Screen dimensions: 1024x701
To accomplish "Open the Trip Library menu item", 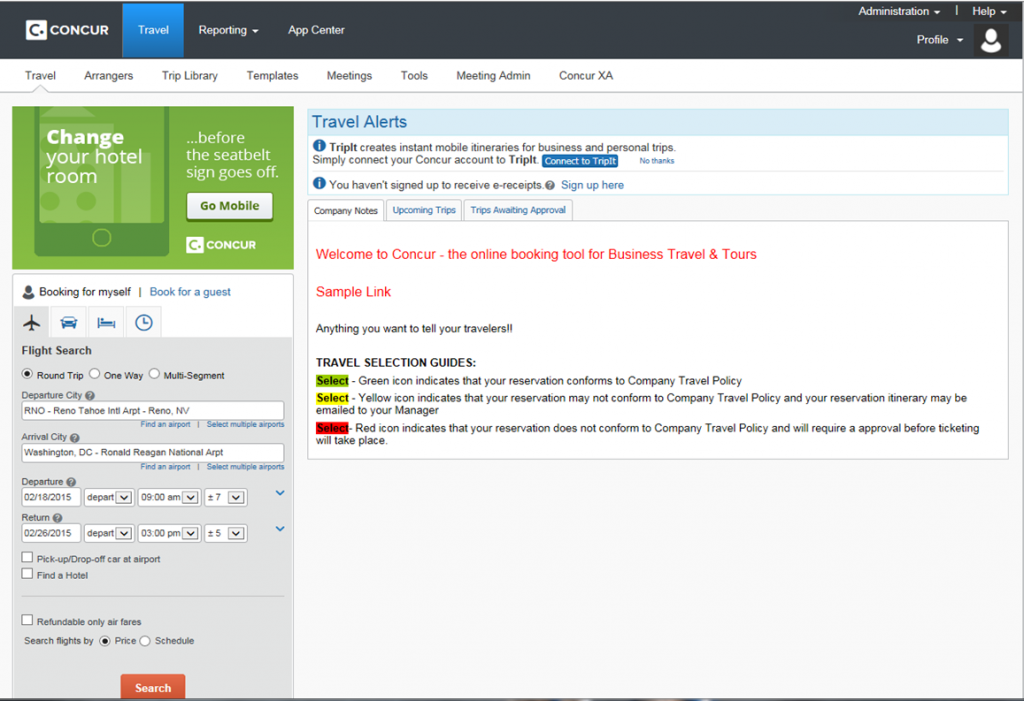I will [189, 75].
